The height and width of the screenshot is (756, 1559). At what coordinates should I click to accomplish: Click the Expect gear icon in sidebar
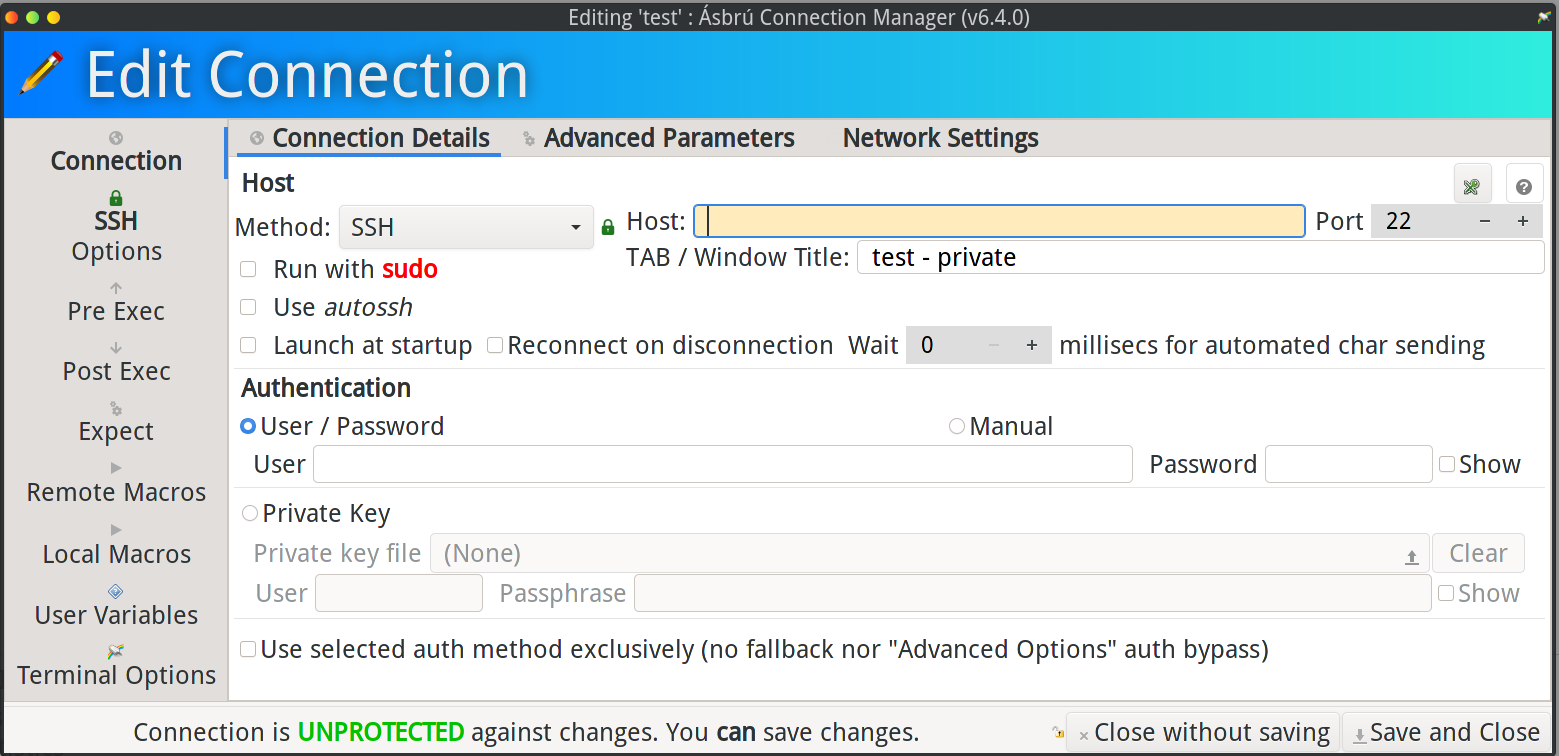click(x=116, y=408)
